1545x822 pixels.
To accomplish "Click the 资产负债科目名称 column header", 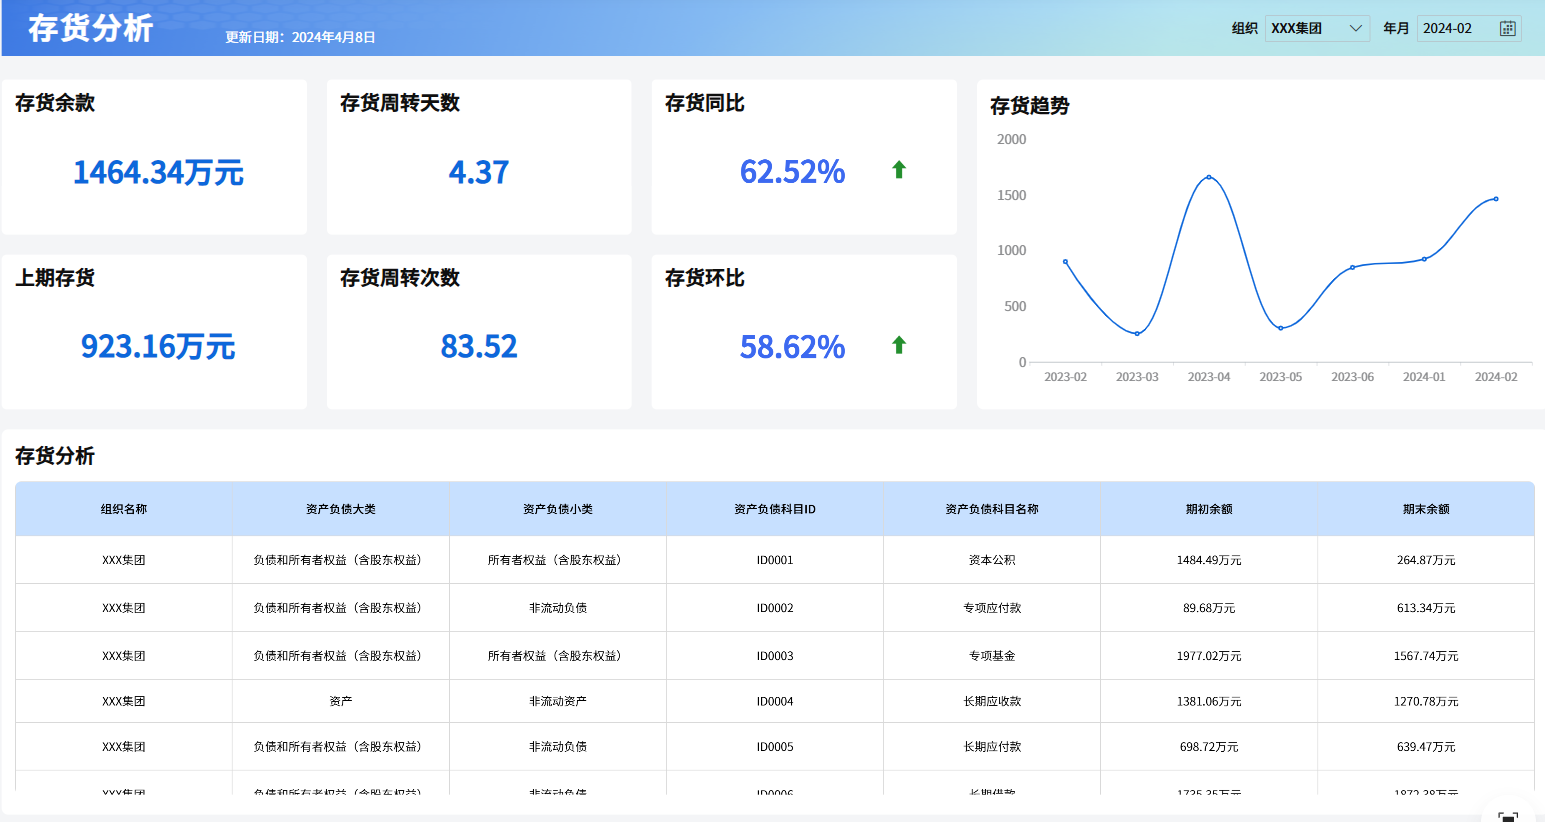I will pyautogui.click(x=992, y=509).
